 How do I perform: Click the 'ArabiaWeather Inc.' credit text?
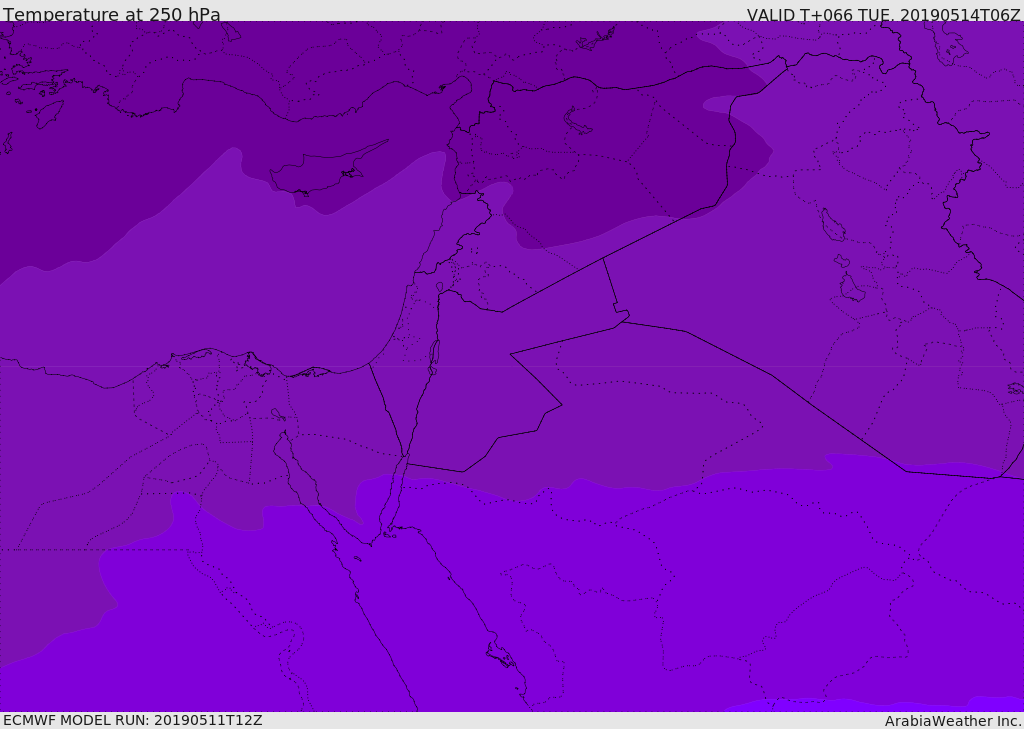(954, 721)
